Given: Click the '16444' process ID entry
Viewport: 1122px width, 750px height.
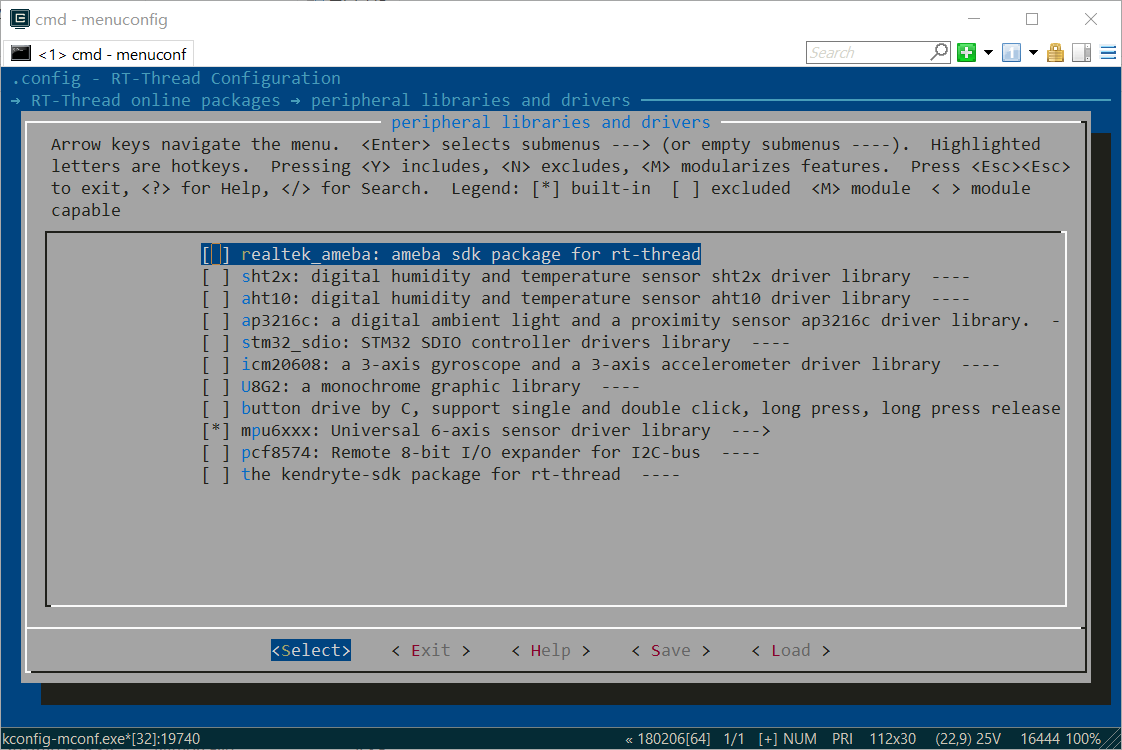Looking at the screenshot, I should click(x=1040, y=739).
